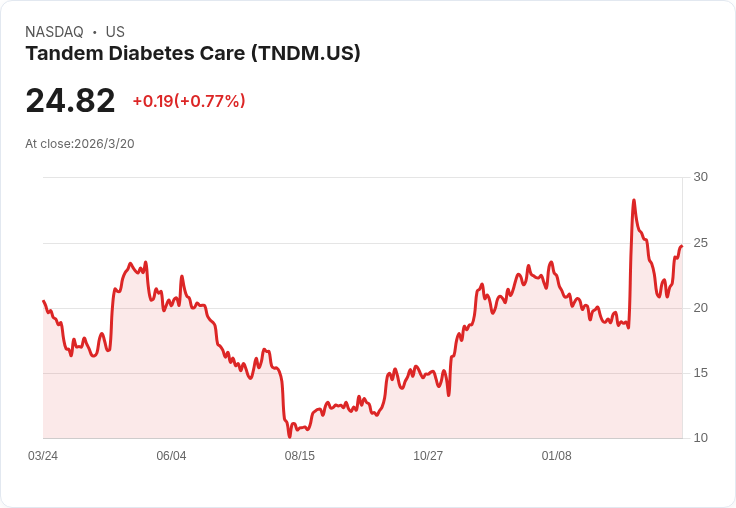Click the At close:2026/3/20 timestamp
This screenshot has height=508, width=736.
[80, 144]
